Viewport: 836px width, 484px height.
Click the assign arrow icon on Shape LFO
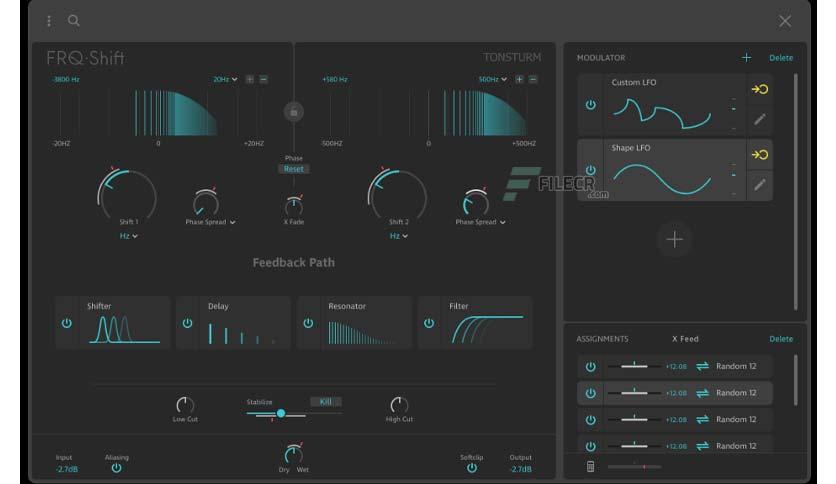click(760, 155)
